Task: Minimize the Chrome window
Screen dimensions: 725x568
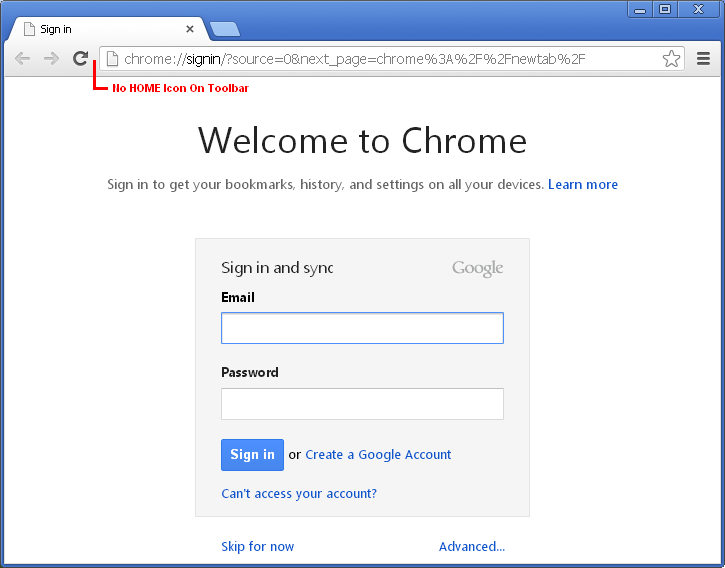Action: pos(640,9)
